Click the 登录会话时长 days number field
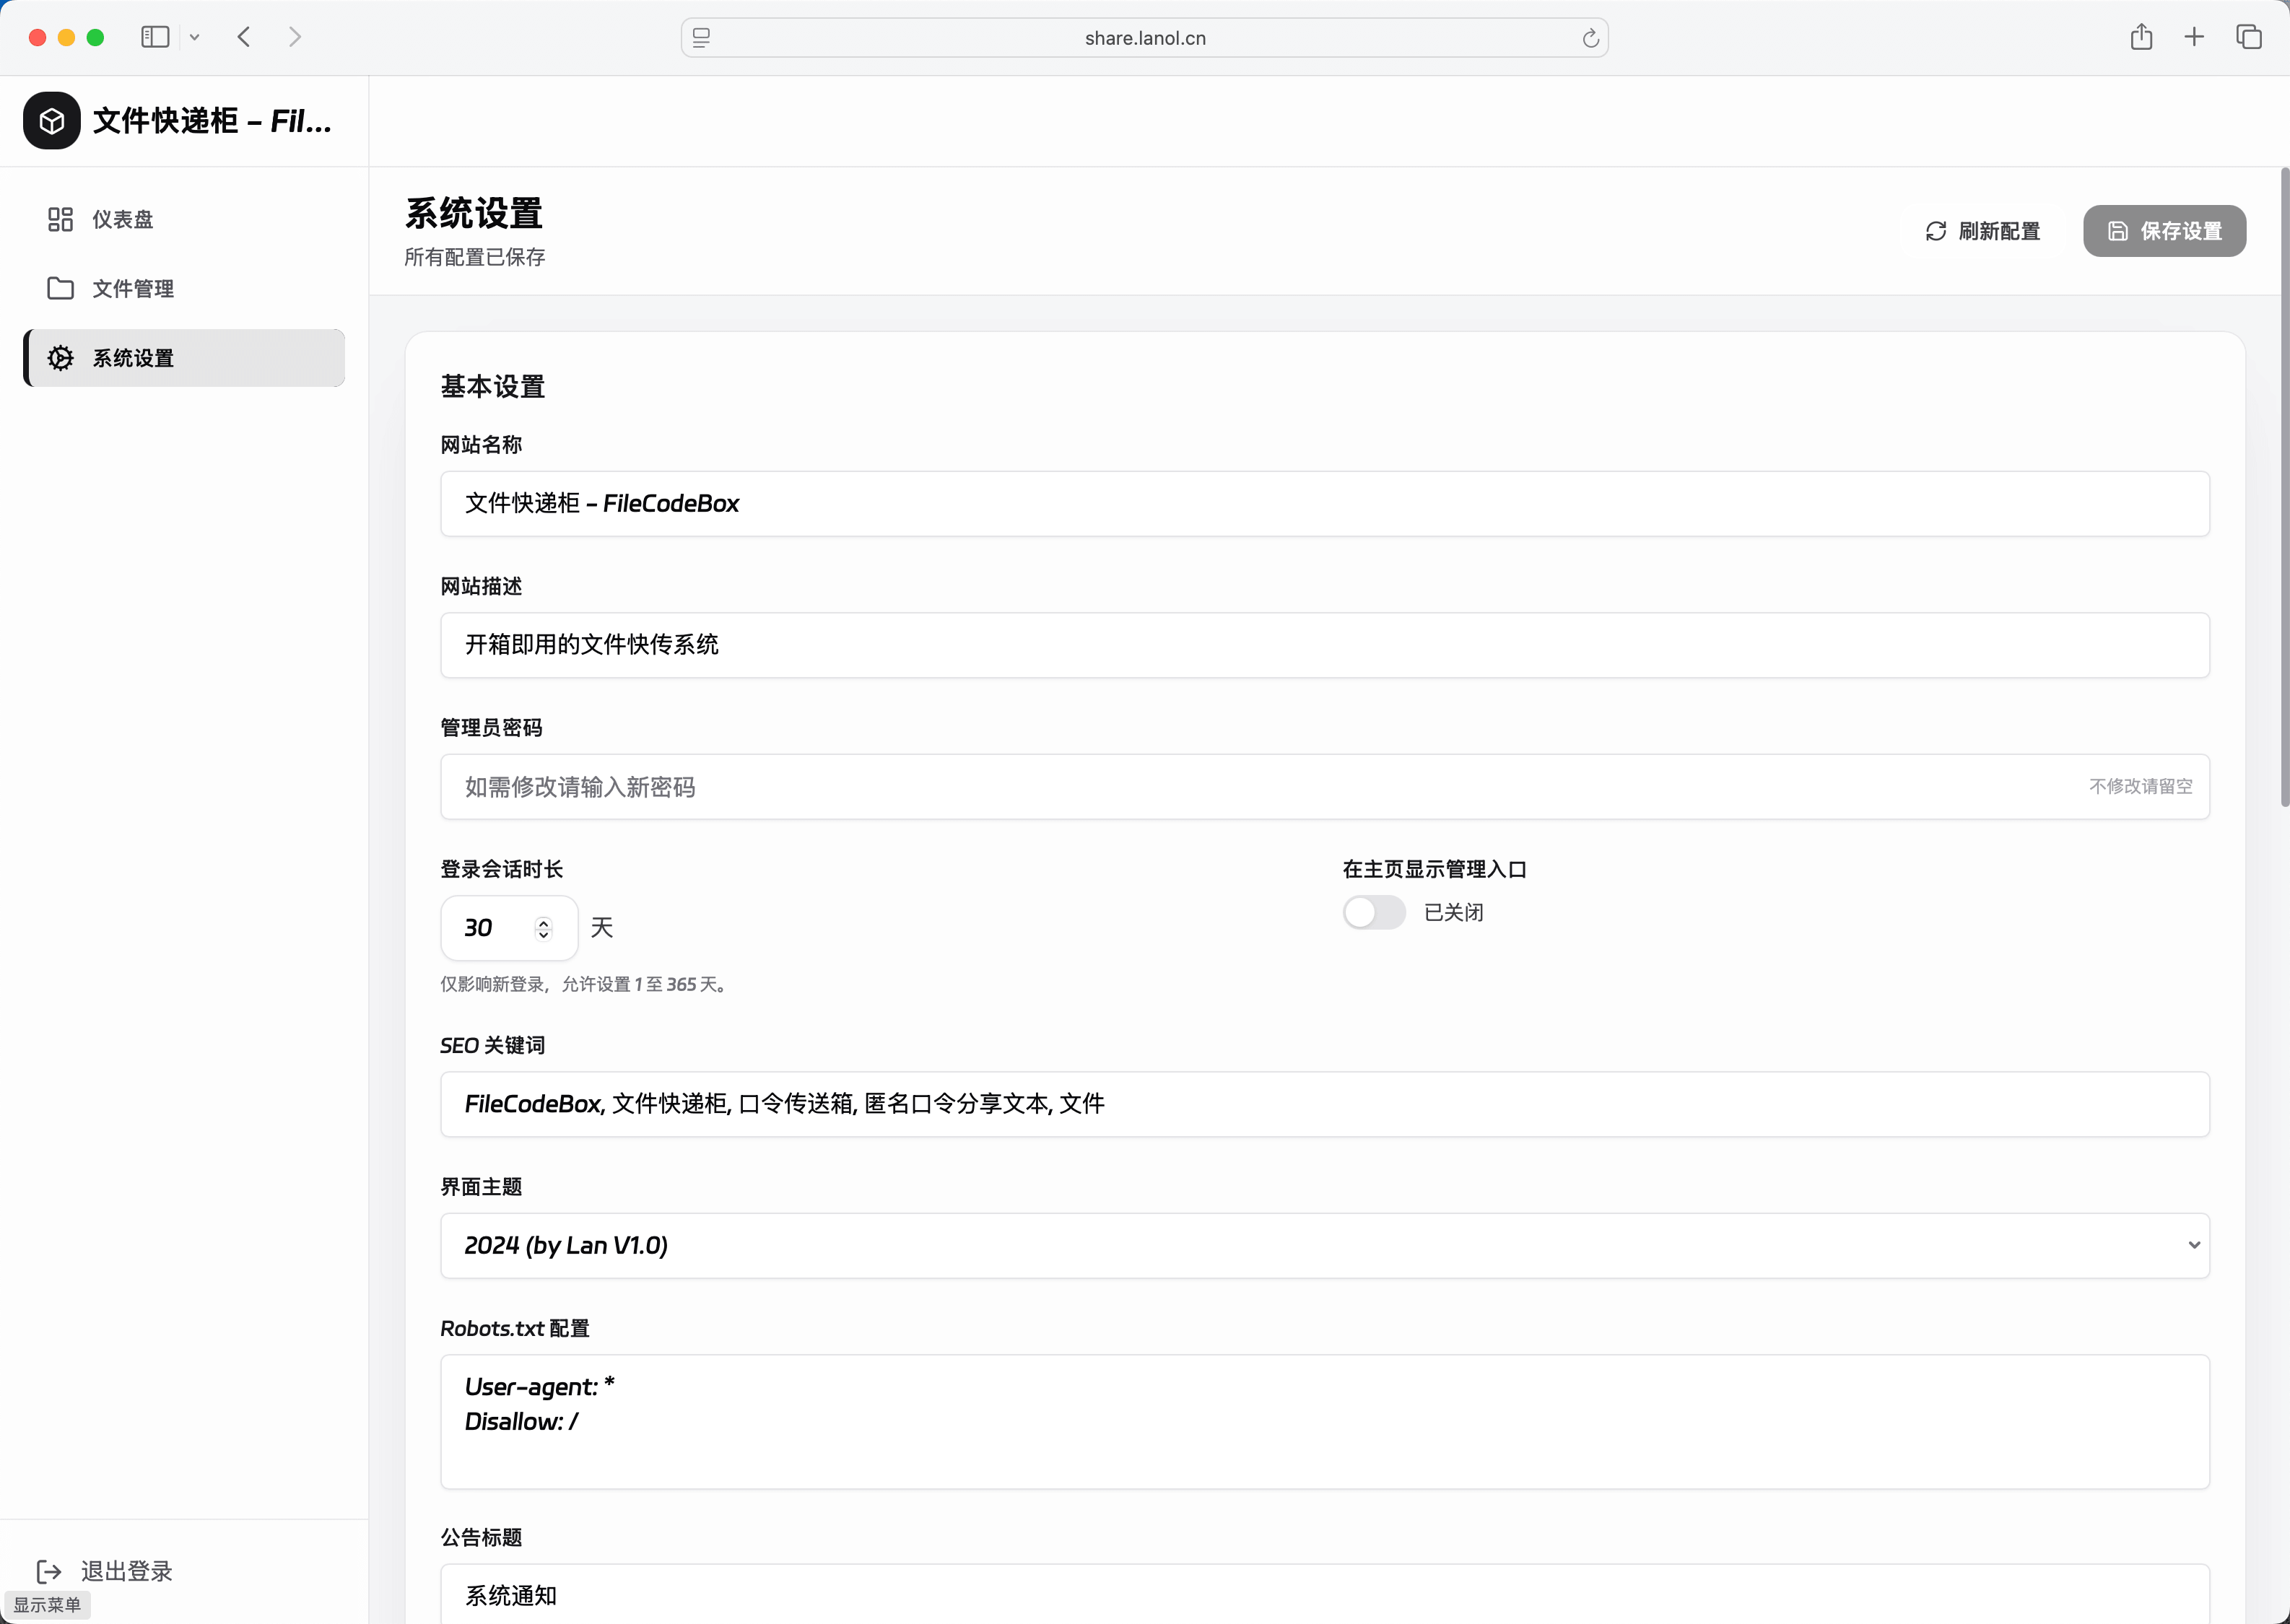2290x1624 pixels. click(x=508, y=928)
